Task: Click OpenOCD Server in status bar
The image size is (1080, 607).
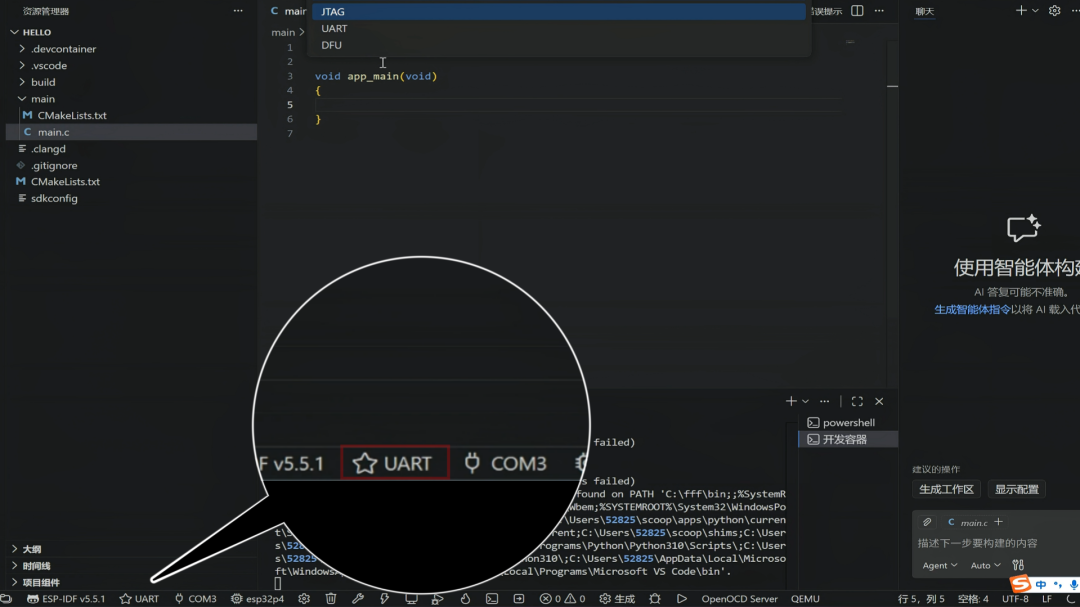Action: 739,599
